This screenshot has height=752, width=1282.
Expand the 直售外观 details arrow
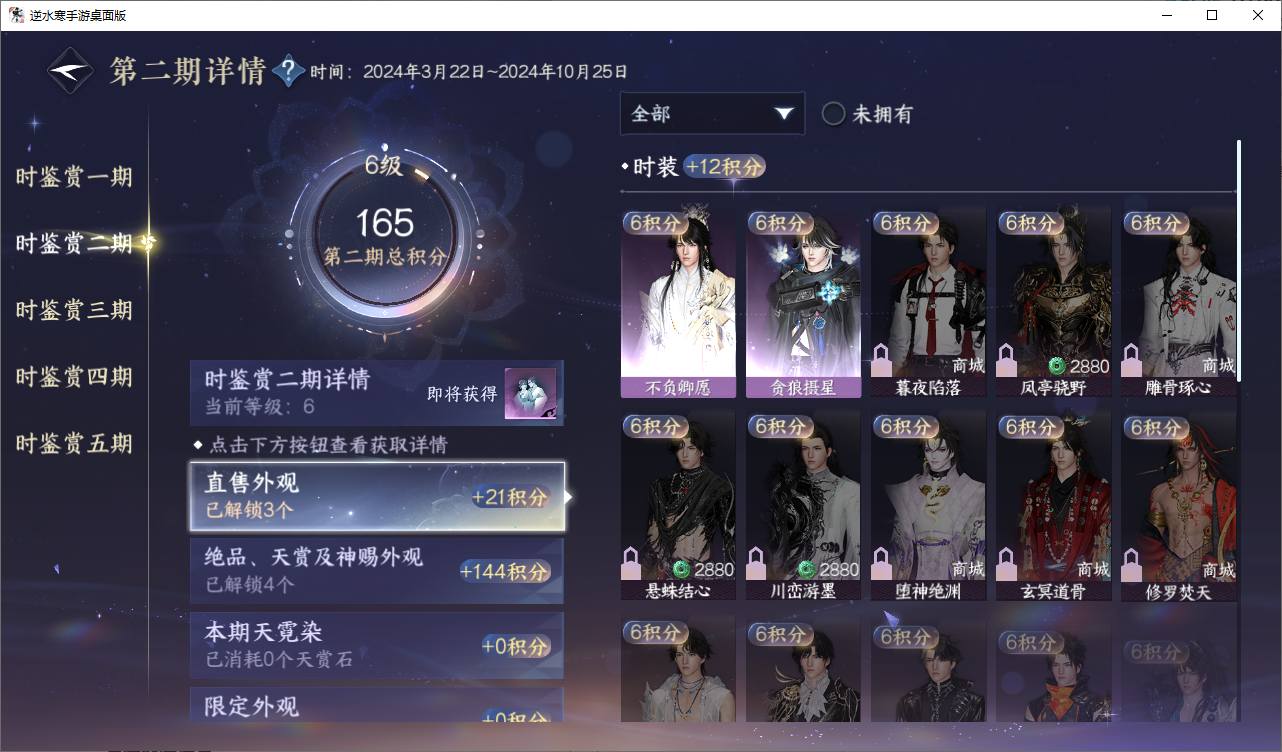[569, 496]
